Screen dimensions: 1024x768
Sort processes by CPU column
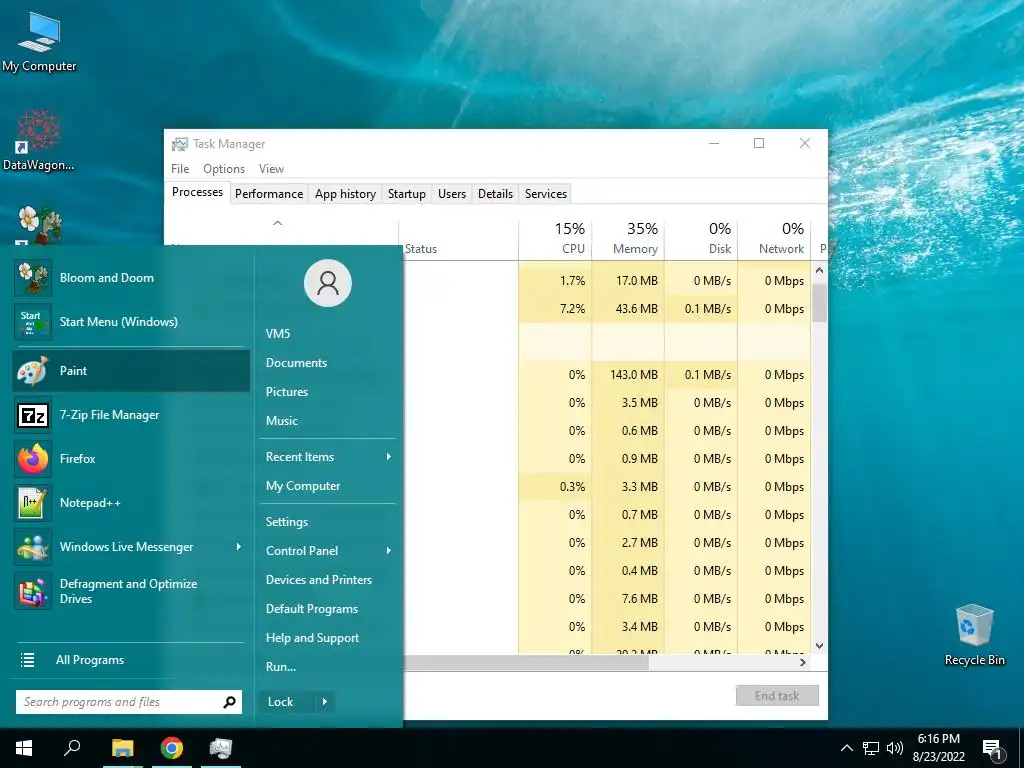pos(555,239)
